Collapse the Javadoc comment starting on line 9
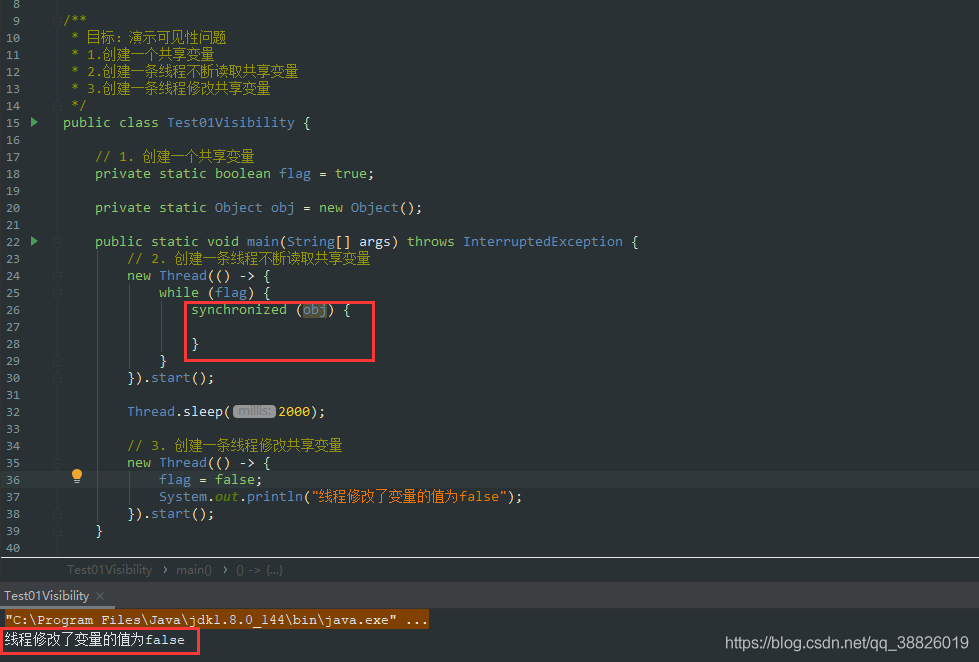 point(57,21)
